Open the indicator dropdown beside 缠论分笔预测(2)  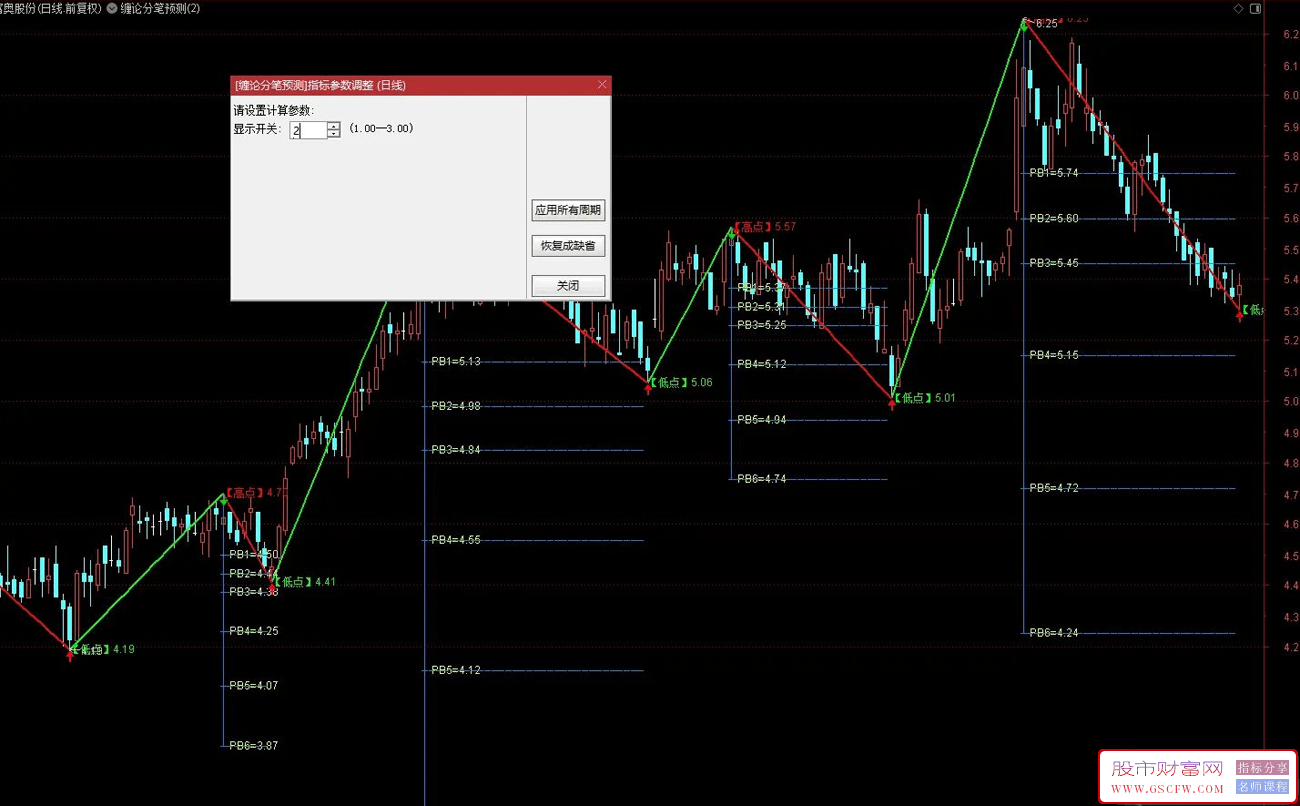coord(111,8)
